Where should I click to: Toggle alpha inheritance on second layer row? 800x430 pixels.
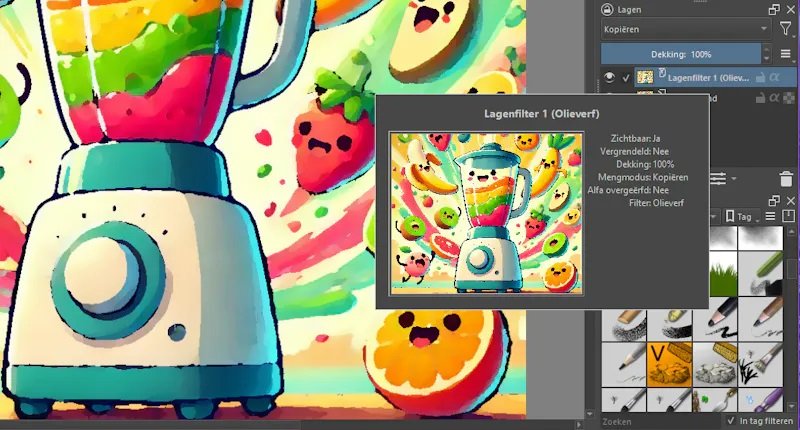774,97
